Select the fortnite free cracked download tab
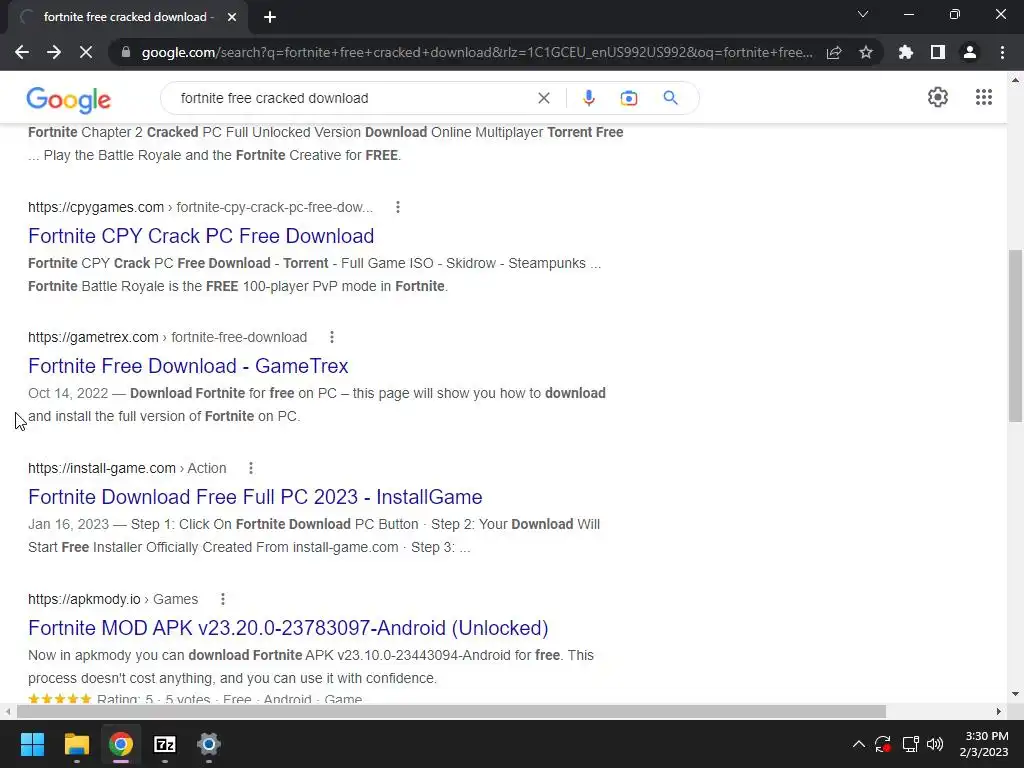 click(x=129, y=17)
